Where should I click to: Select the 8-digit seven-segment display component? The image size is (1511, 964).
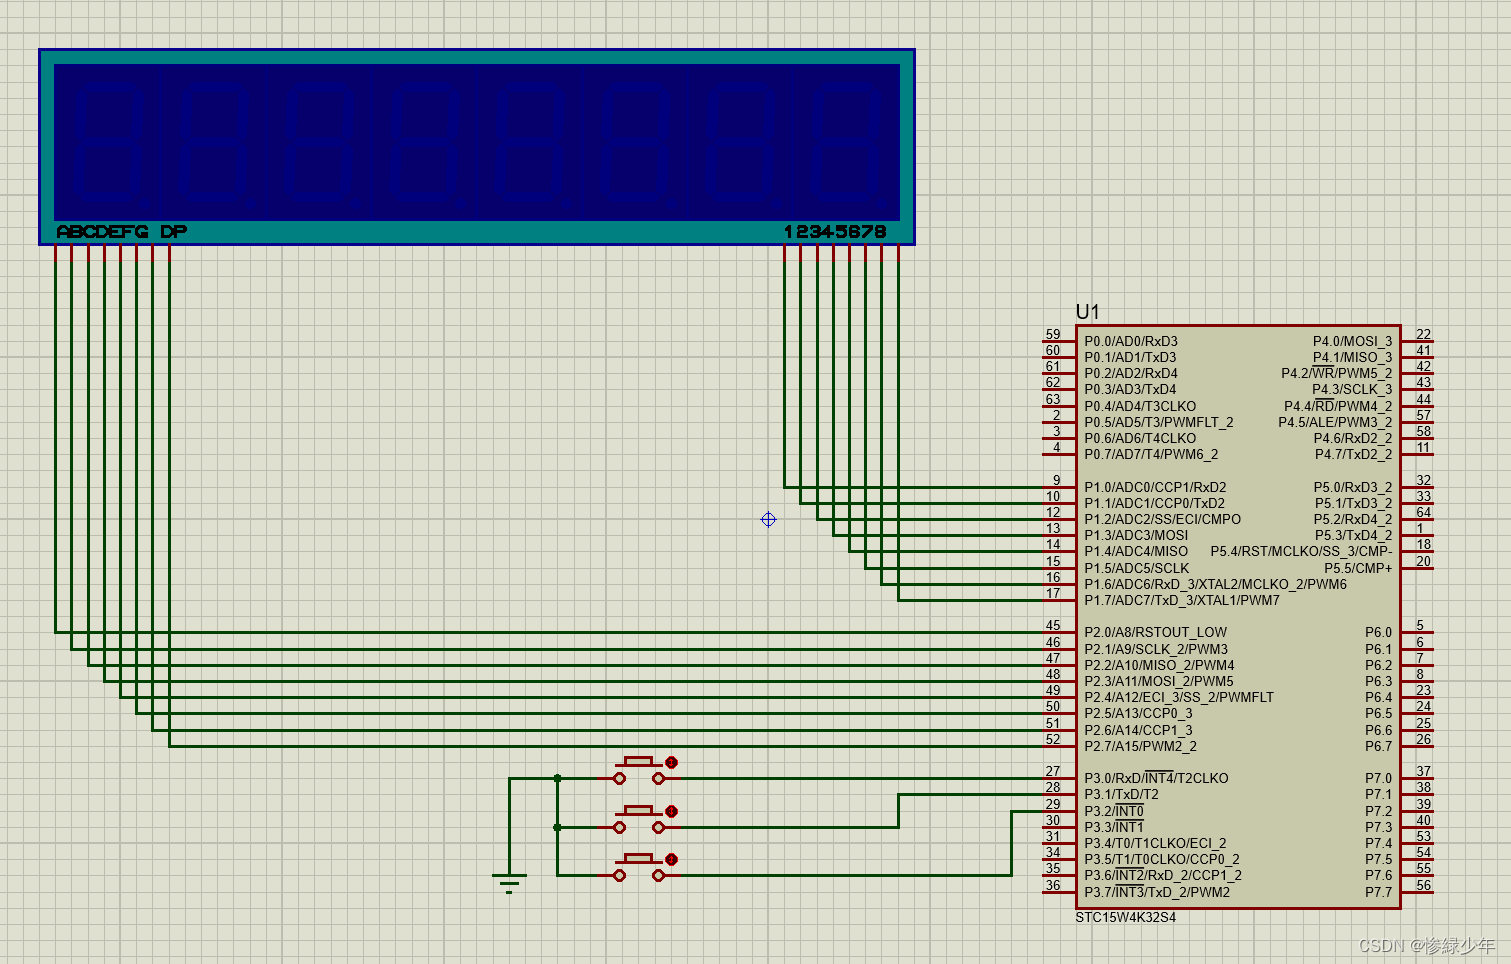click(477, 147)
